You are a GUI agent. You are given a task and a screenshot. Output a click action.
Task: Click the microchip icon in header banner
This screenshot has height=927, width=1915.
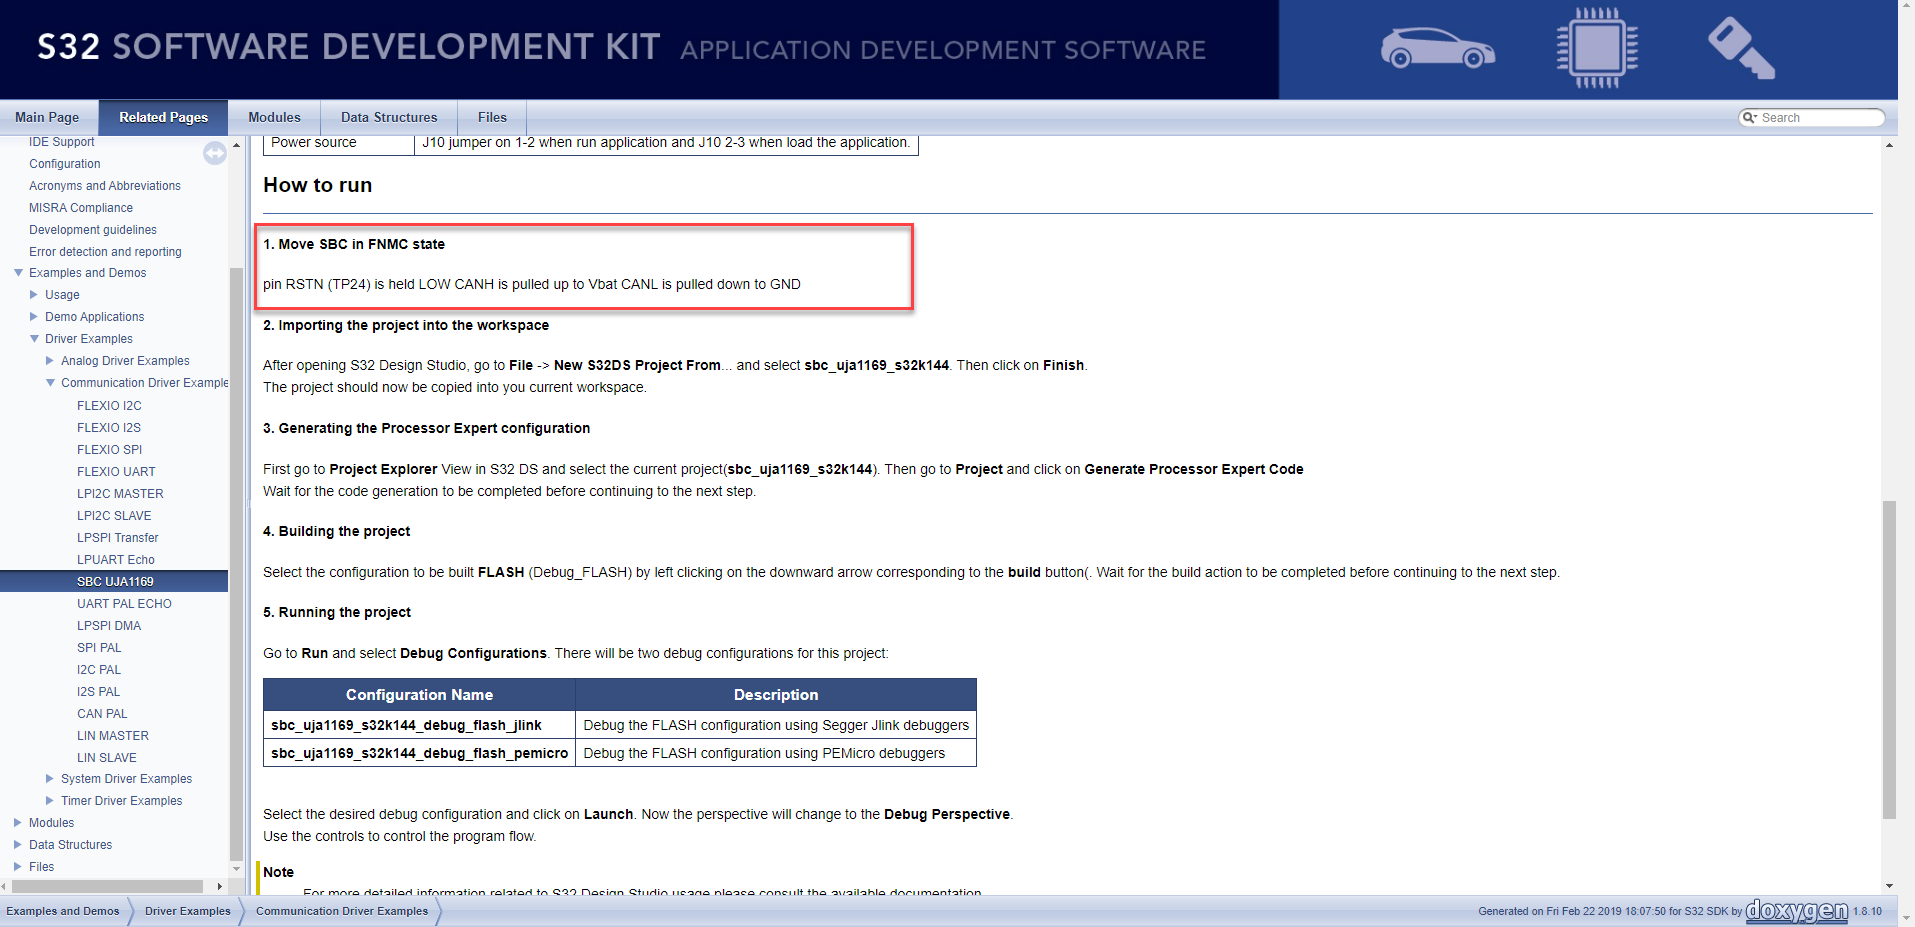pyautogui.click(x=1597, y=47)
